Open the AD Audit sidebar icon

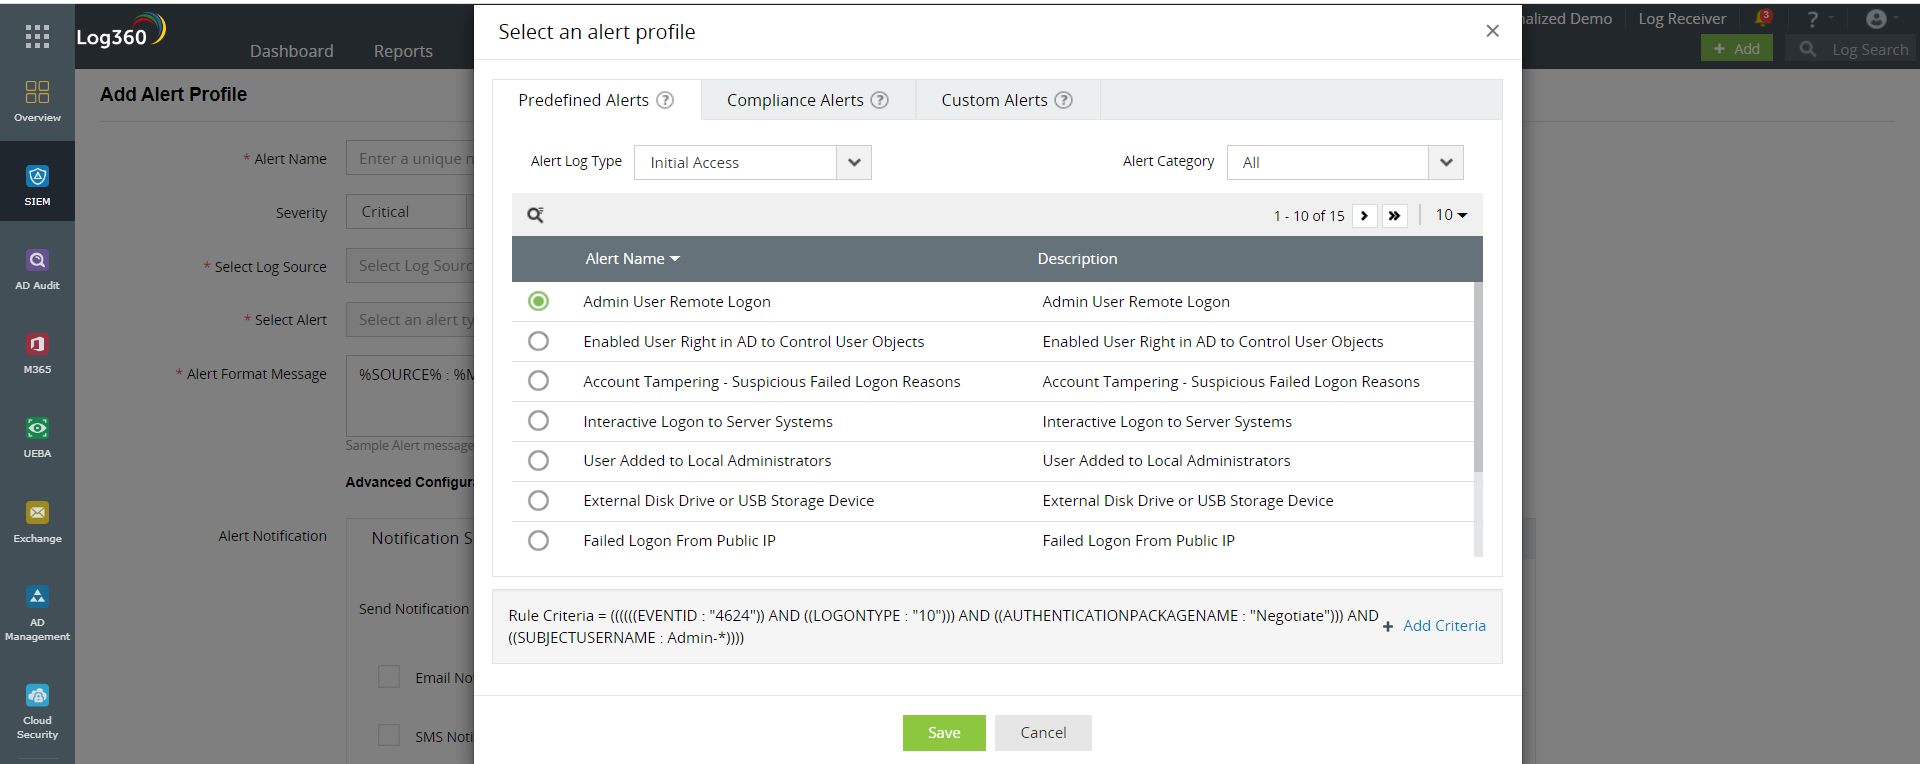37,269
